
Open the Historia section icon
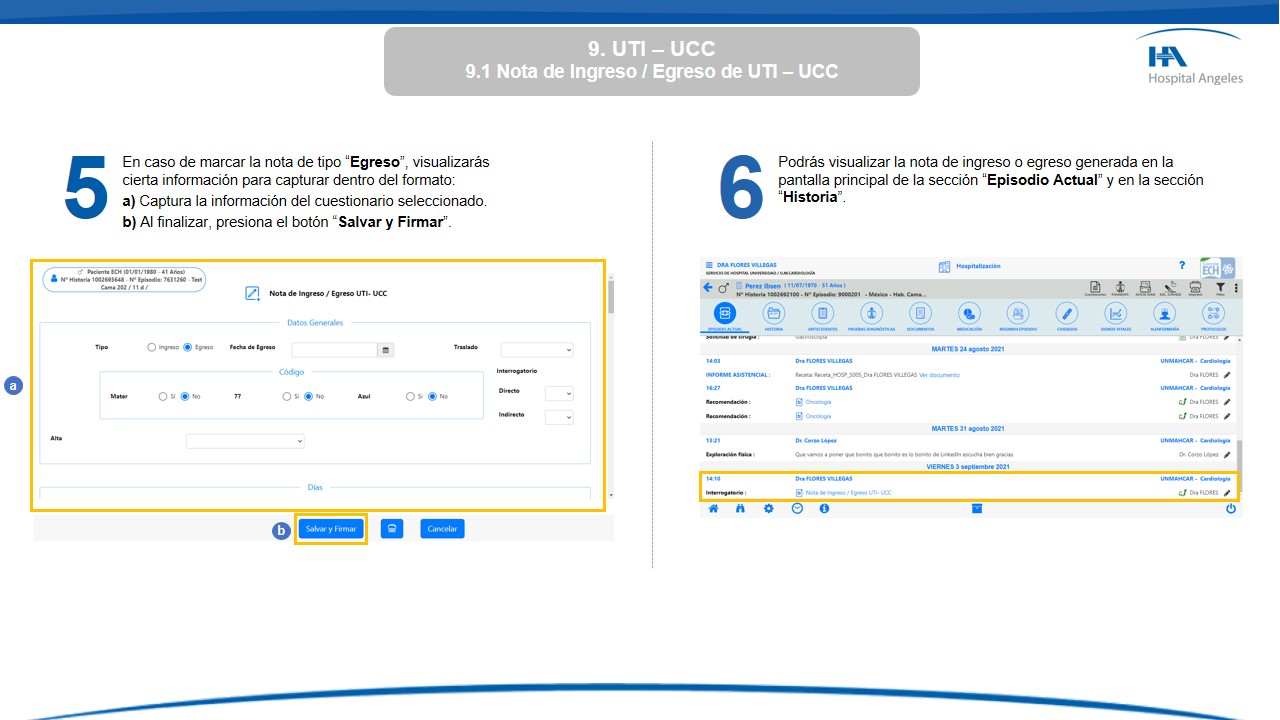click(x=774, y=314)
